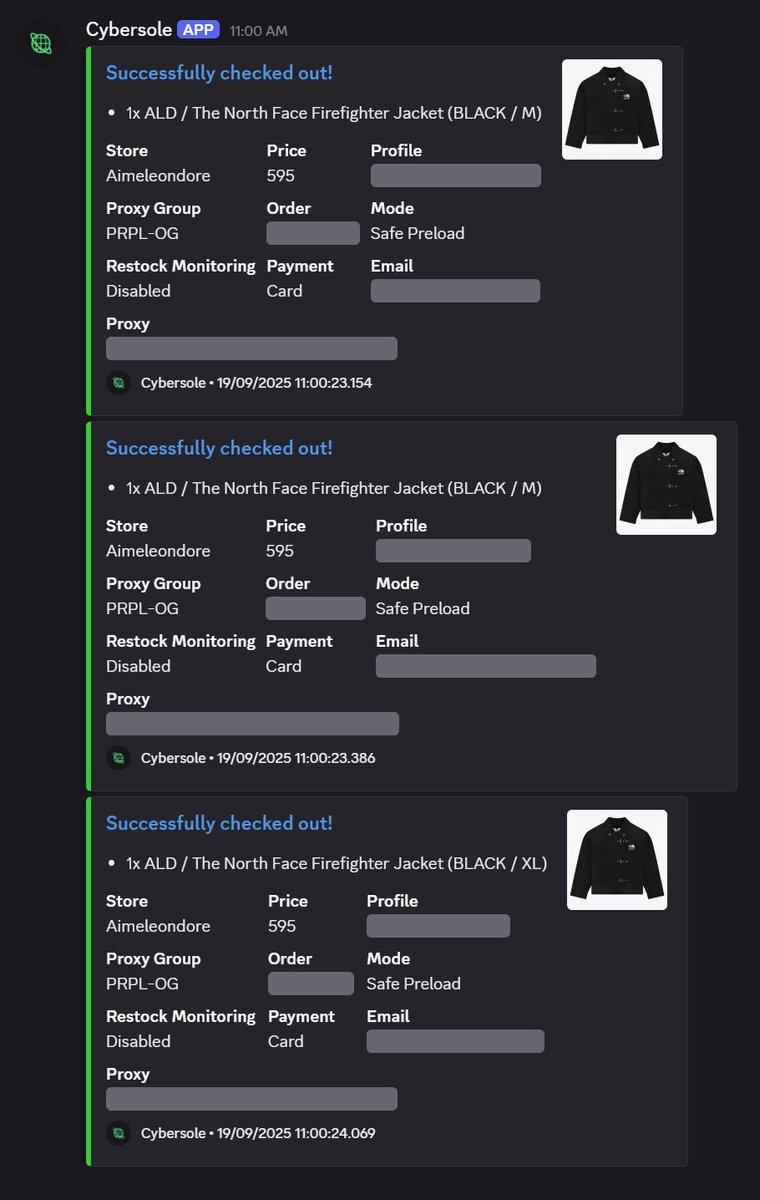Click Disabled restock value in BLACK / XL embed
This screenshot has width=760, height=1200.
(x=138, y=1041)
